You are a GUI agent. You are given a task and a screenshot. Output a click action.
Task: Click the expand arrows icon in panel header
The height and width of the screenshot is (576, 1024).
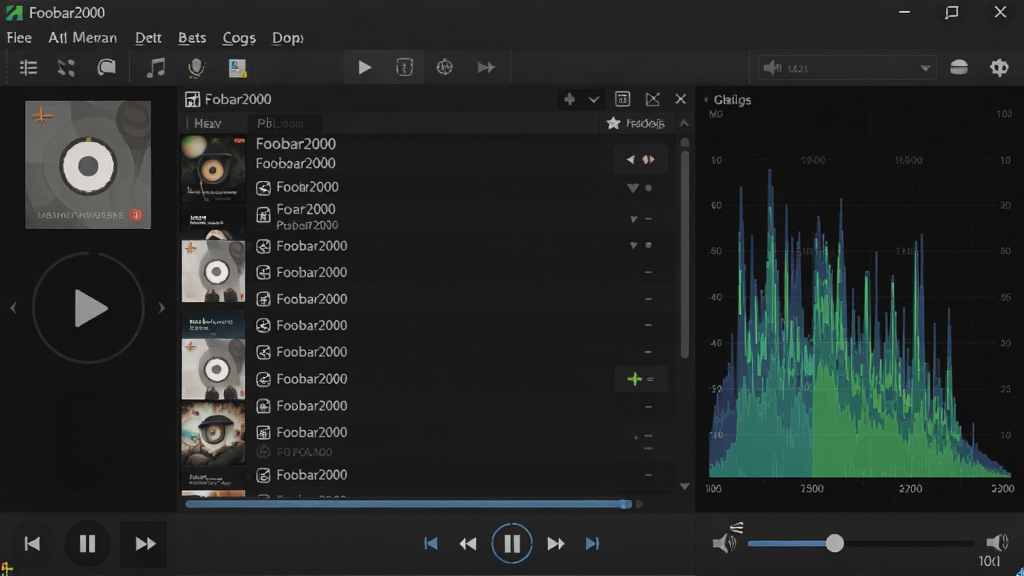pos(652,99)
